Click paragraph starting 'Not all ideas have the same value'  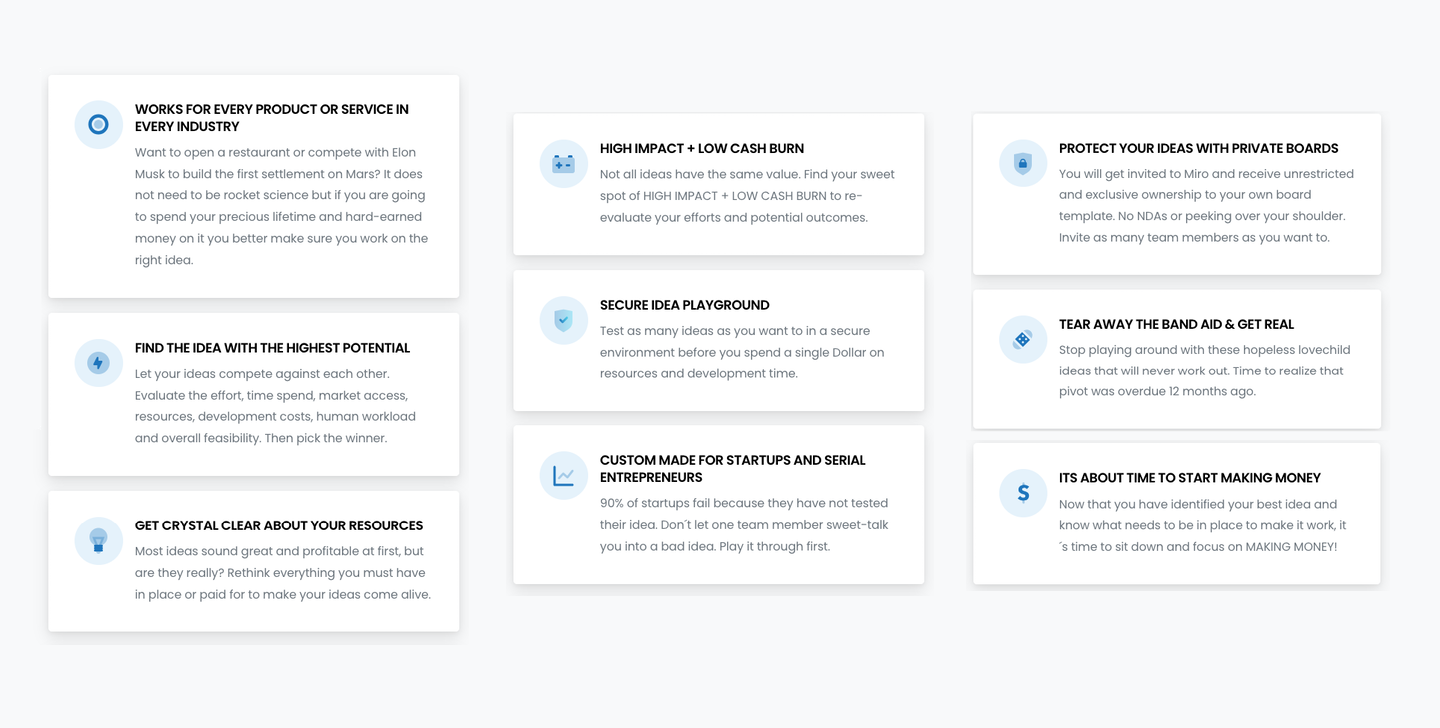748,196
